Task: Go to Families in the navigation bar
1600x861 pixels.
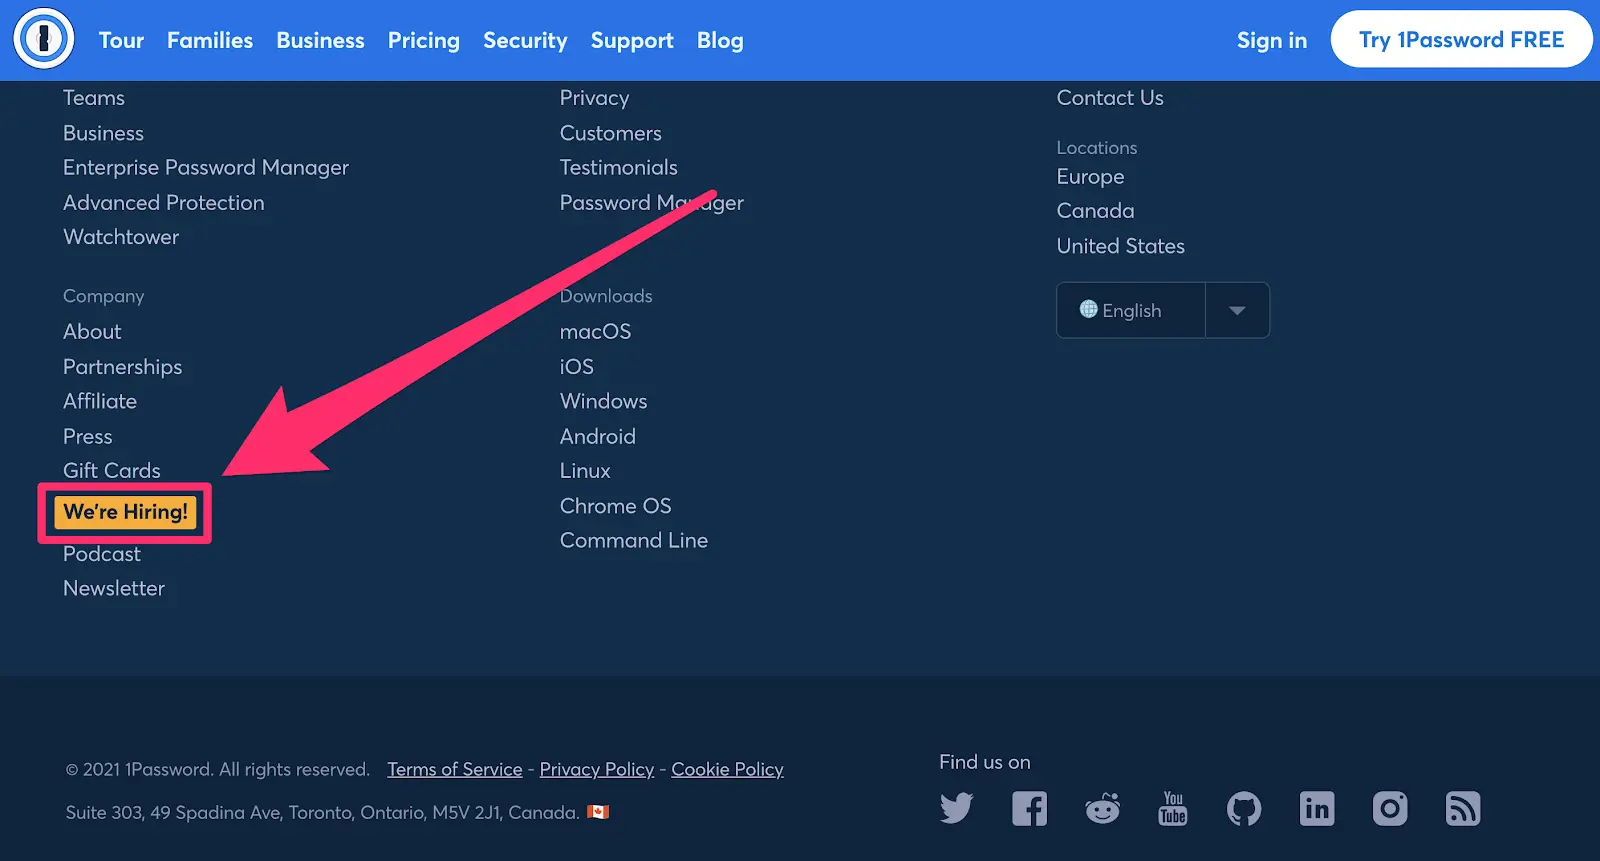Action: (x=210, y=40)
